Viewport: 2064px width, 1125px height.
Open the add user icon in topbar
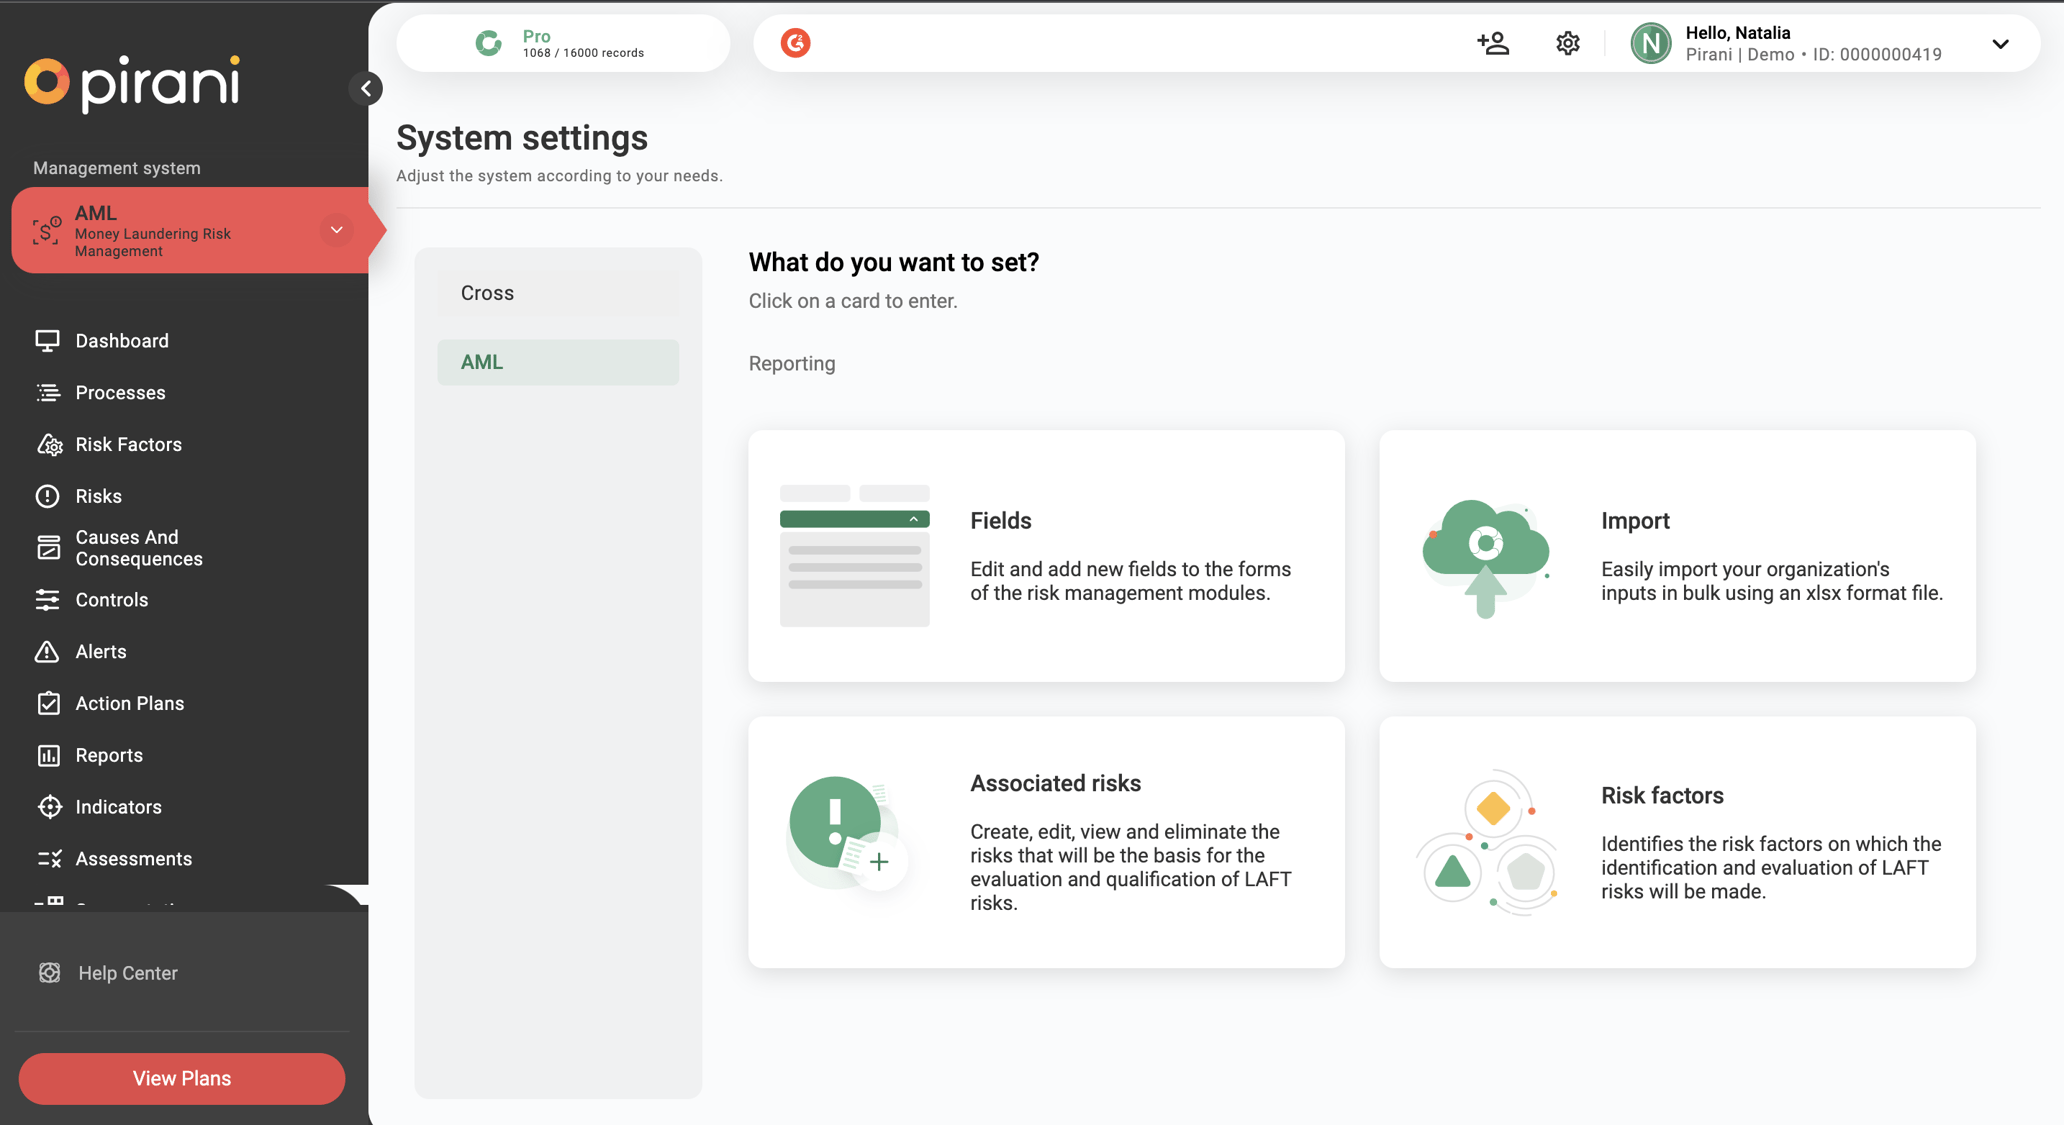[1492, 43]
